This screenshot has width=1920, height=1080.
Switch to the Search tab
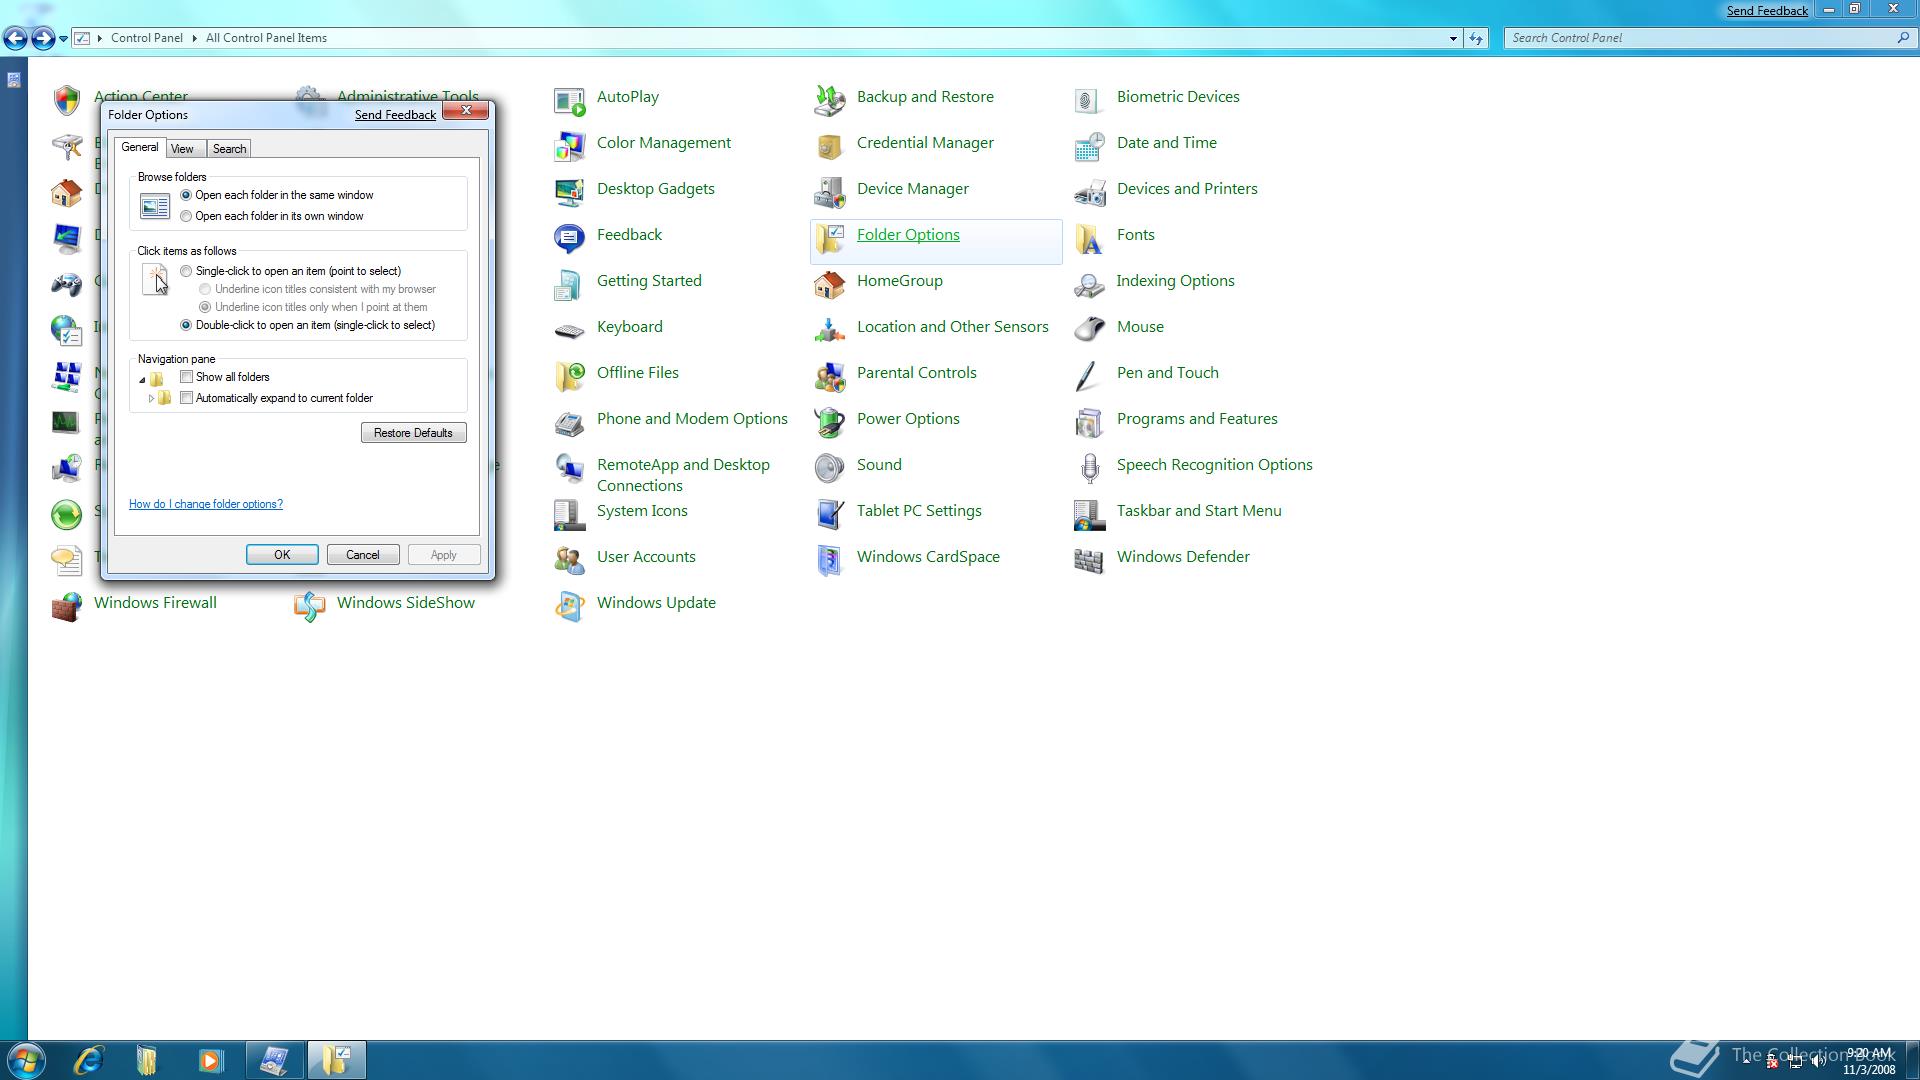(x=229, y=149)
